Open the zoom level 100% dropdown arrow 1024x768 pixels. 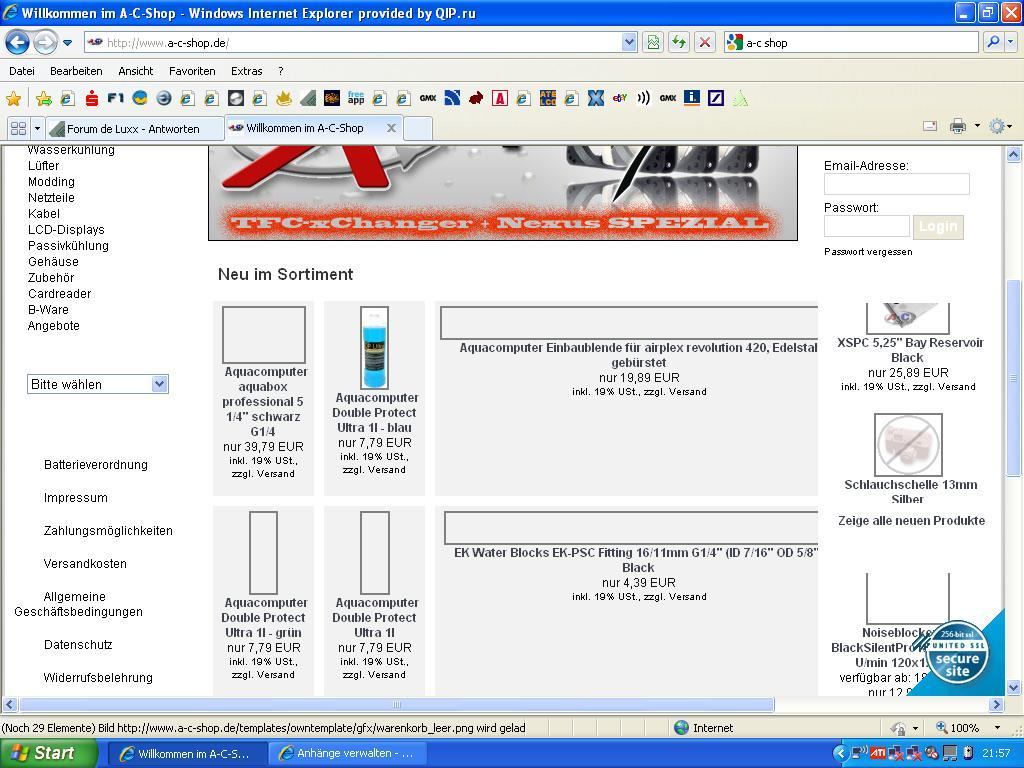[997, 728]
